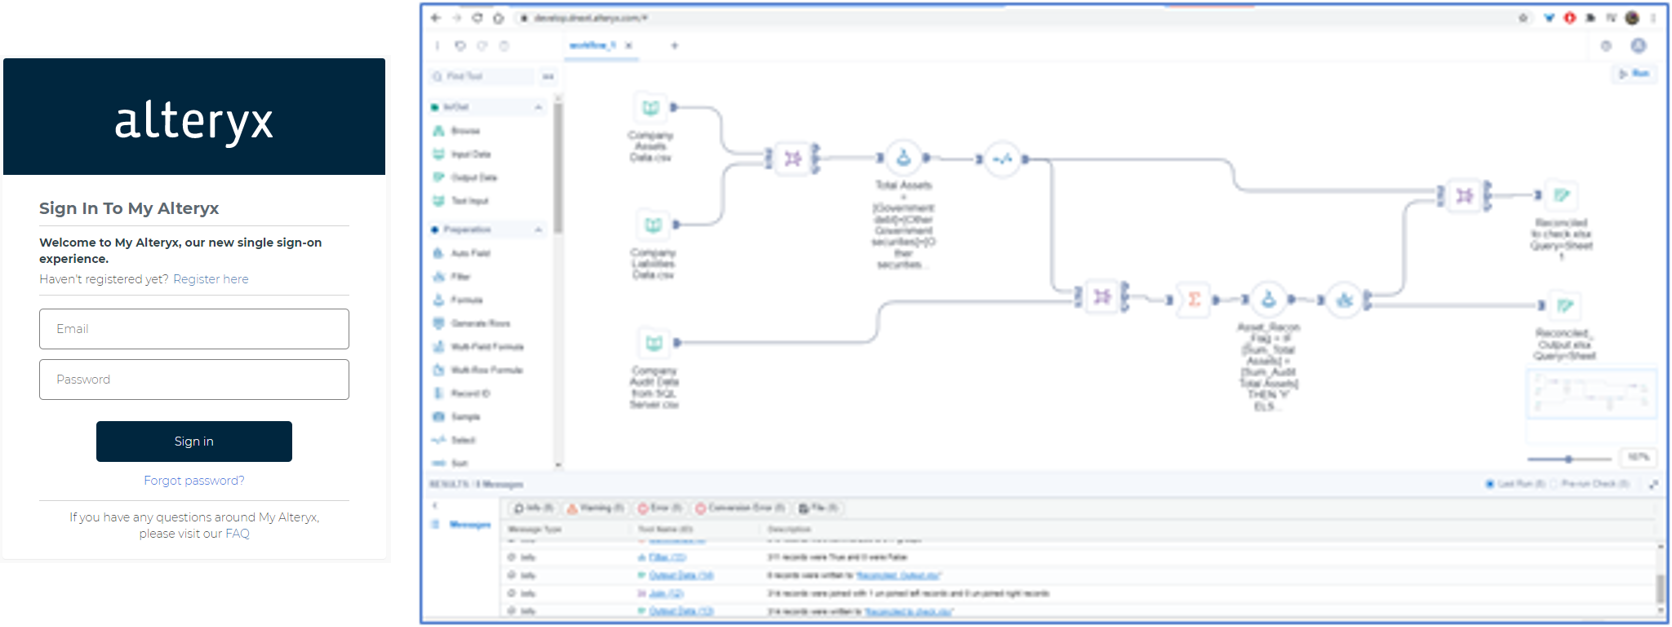Collapse the In/Out tool category
Image resolution: width=1672 pixels, height=627 pixels.
pyautogui.click(x=539, y=107)
